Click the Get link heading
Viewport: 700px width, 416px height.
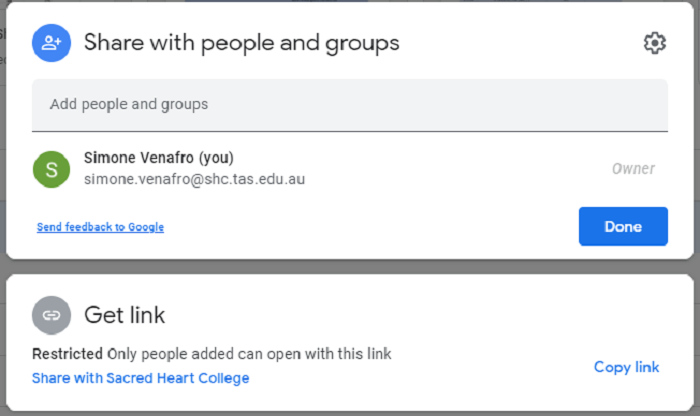[124, 315]
